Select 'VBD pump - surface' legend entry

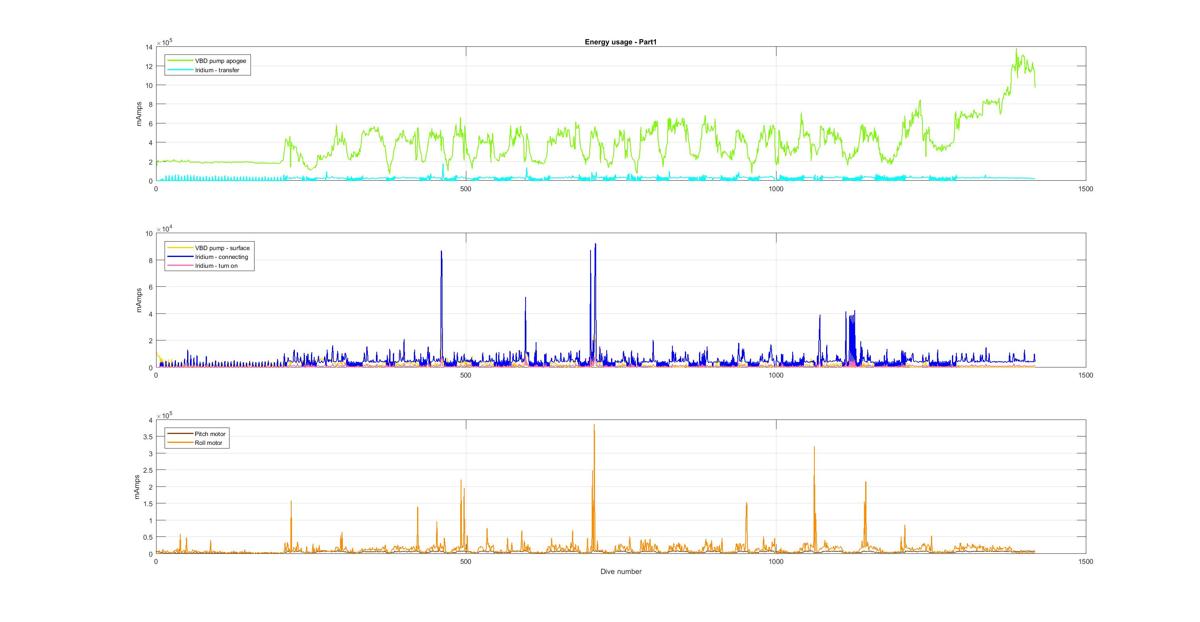tap(222, 247)
